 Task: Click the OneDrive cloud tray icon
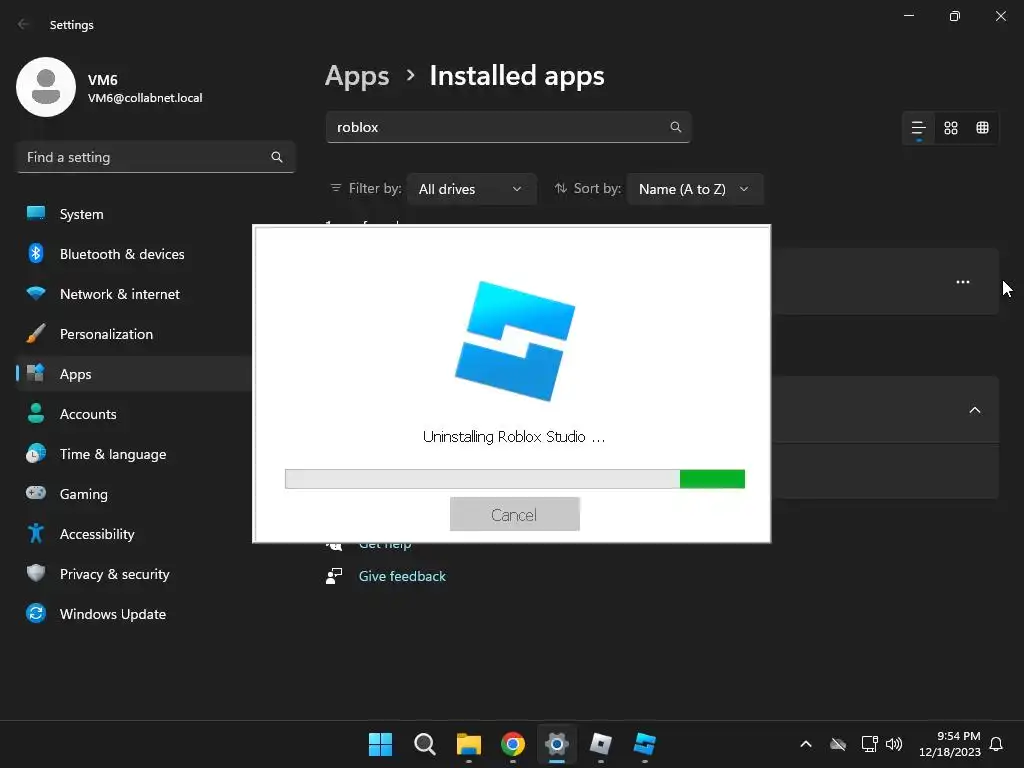pyautogui.click(x=838, y=744)
